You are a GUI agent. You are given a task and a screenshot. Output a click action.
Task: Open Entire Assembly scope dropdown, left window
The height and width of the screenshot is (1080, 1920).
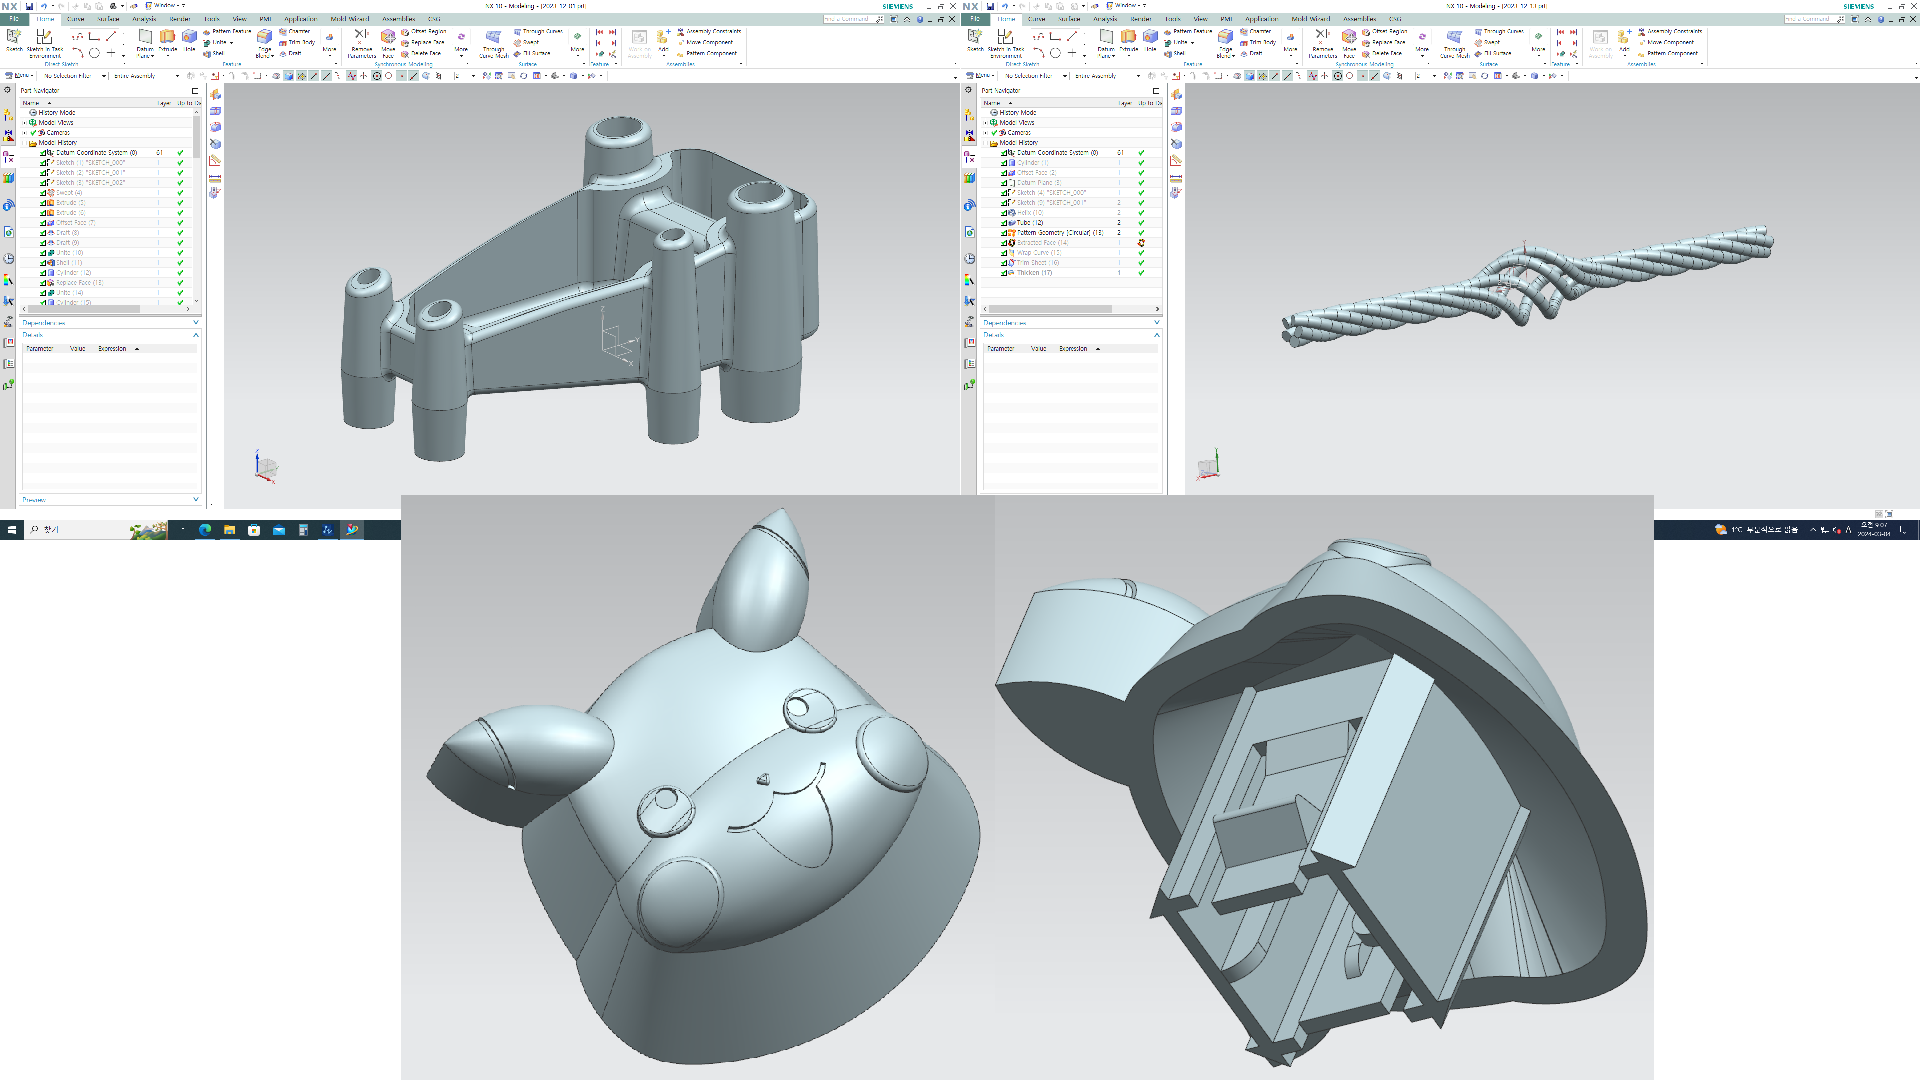pyautogui.click(x=145, y=76)
